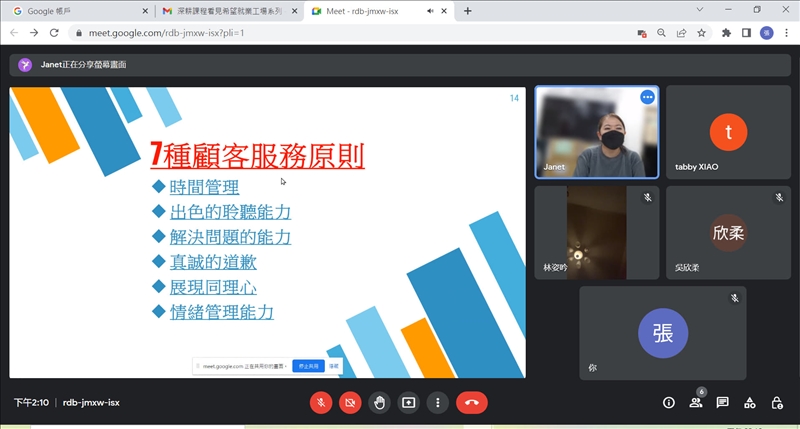Toggle the camera off button
The height and width of the screenshot is (429, 800).
[x=350, y=402]
